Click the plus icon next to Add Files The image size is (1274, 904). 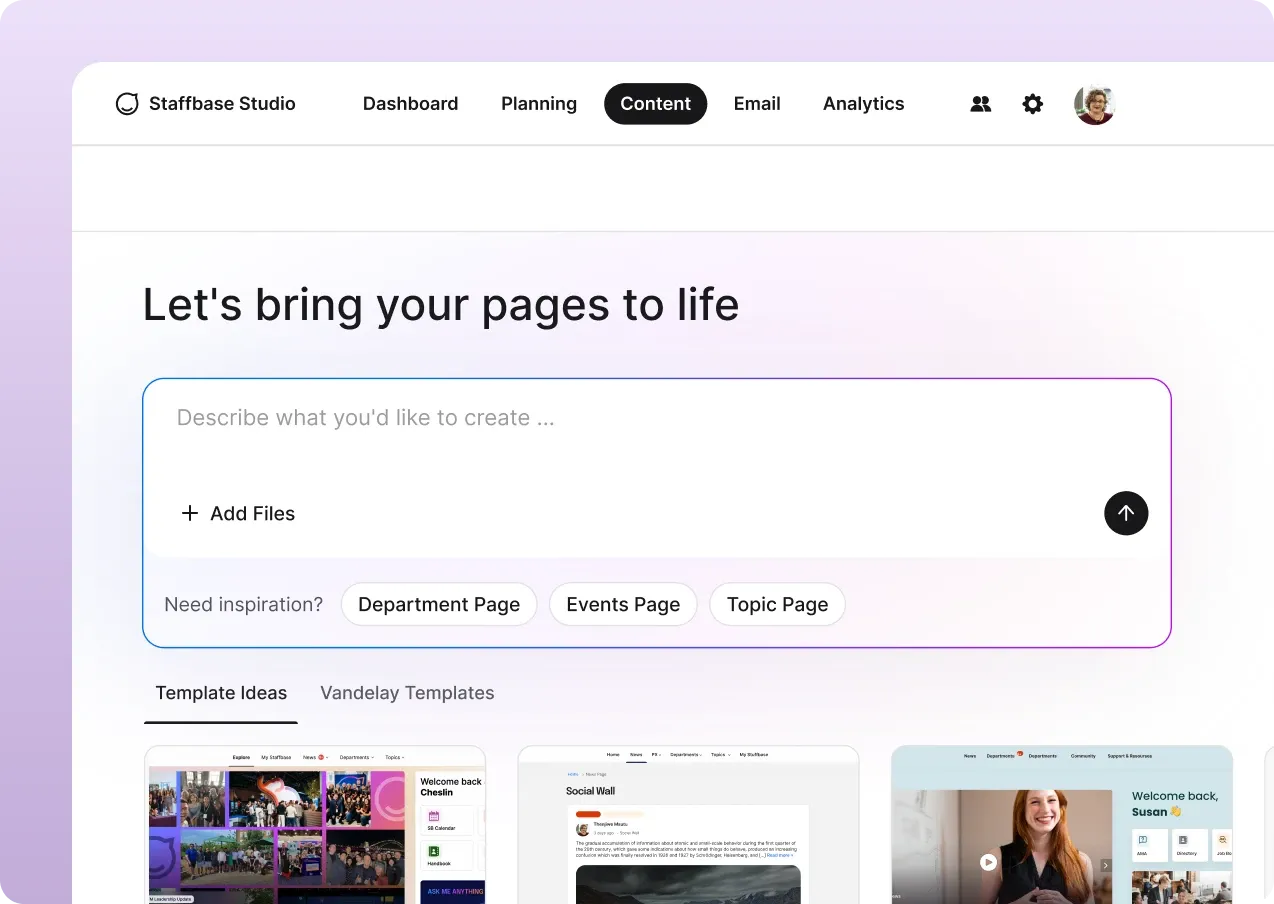[x=189, y=513]
